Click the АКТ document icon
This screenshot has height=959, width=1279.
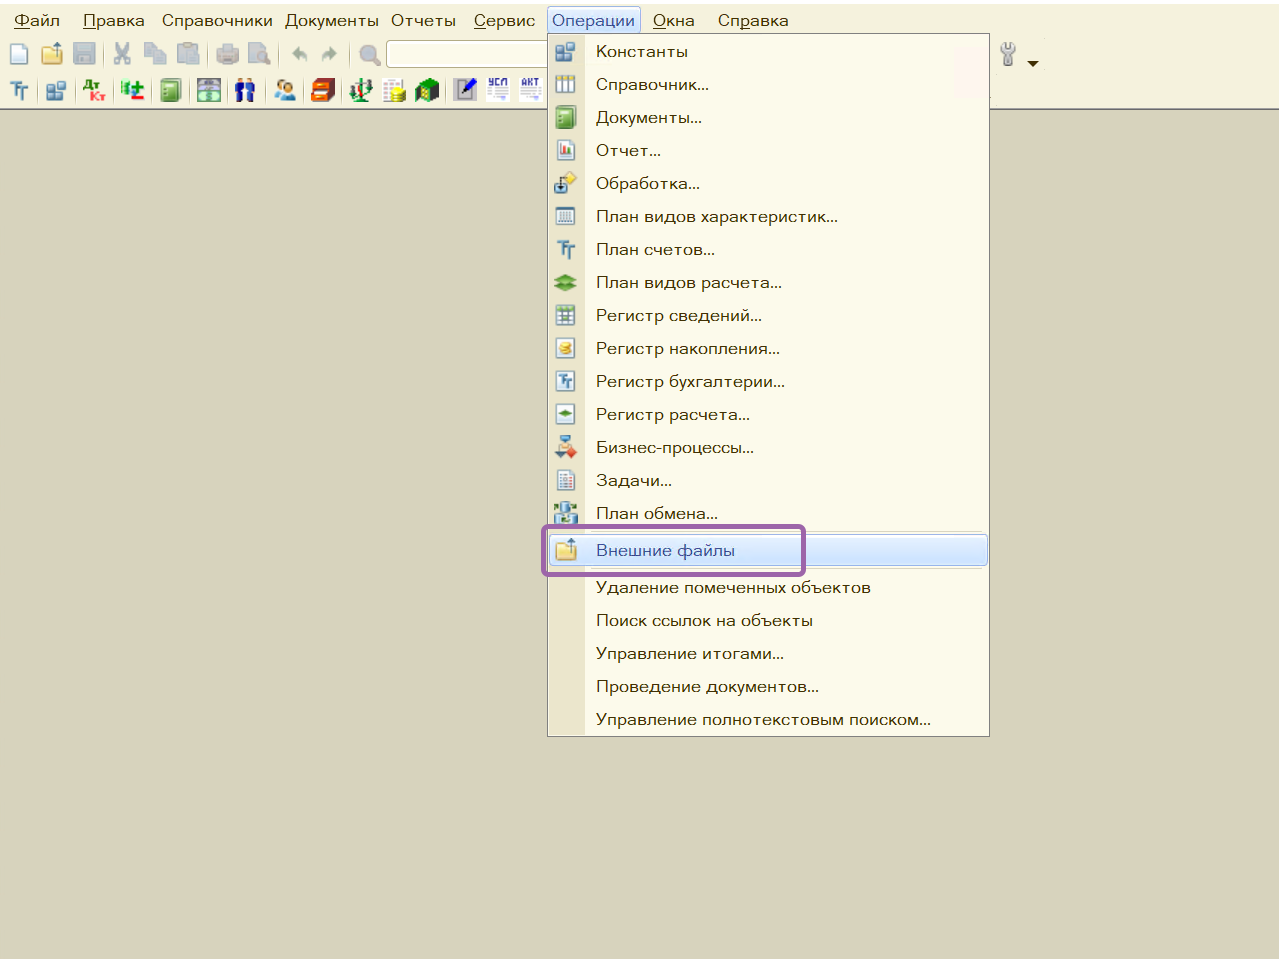[530, 90]
